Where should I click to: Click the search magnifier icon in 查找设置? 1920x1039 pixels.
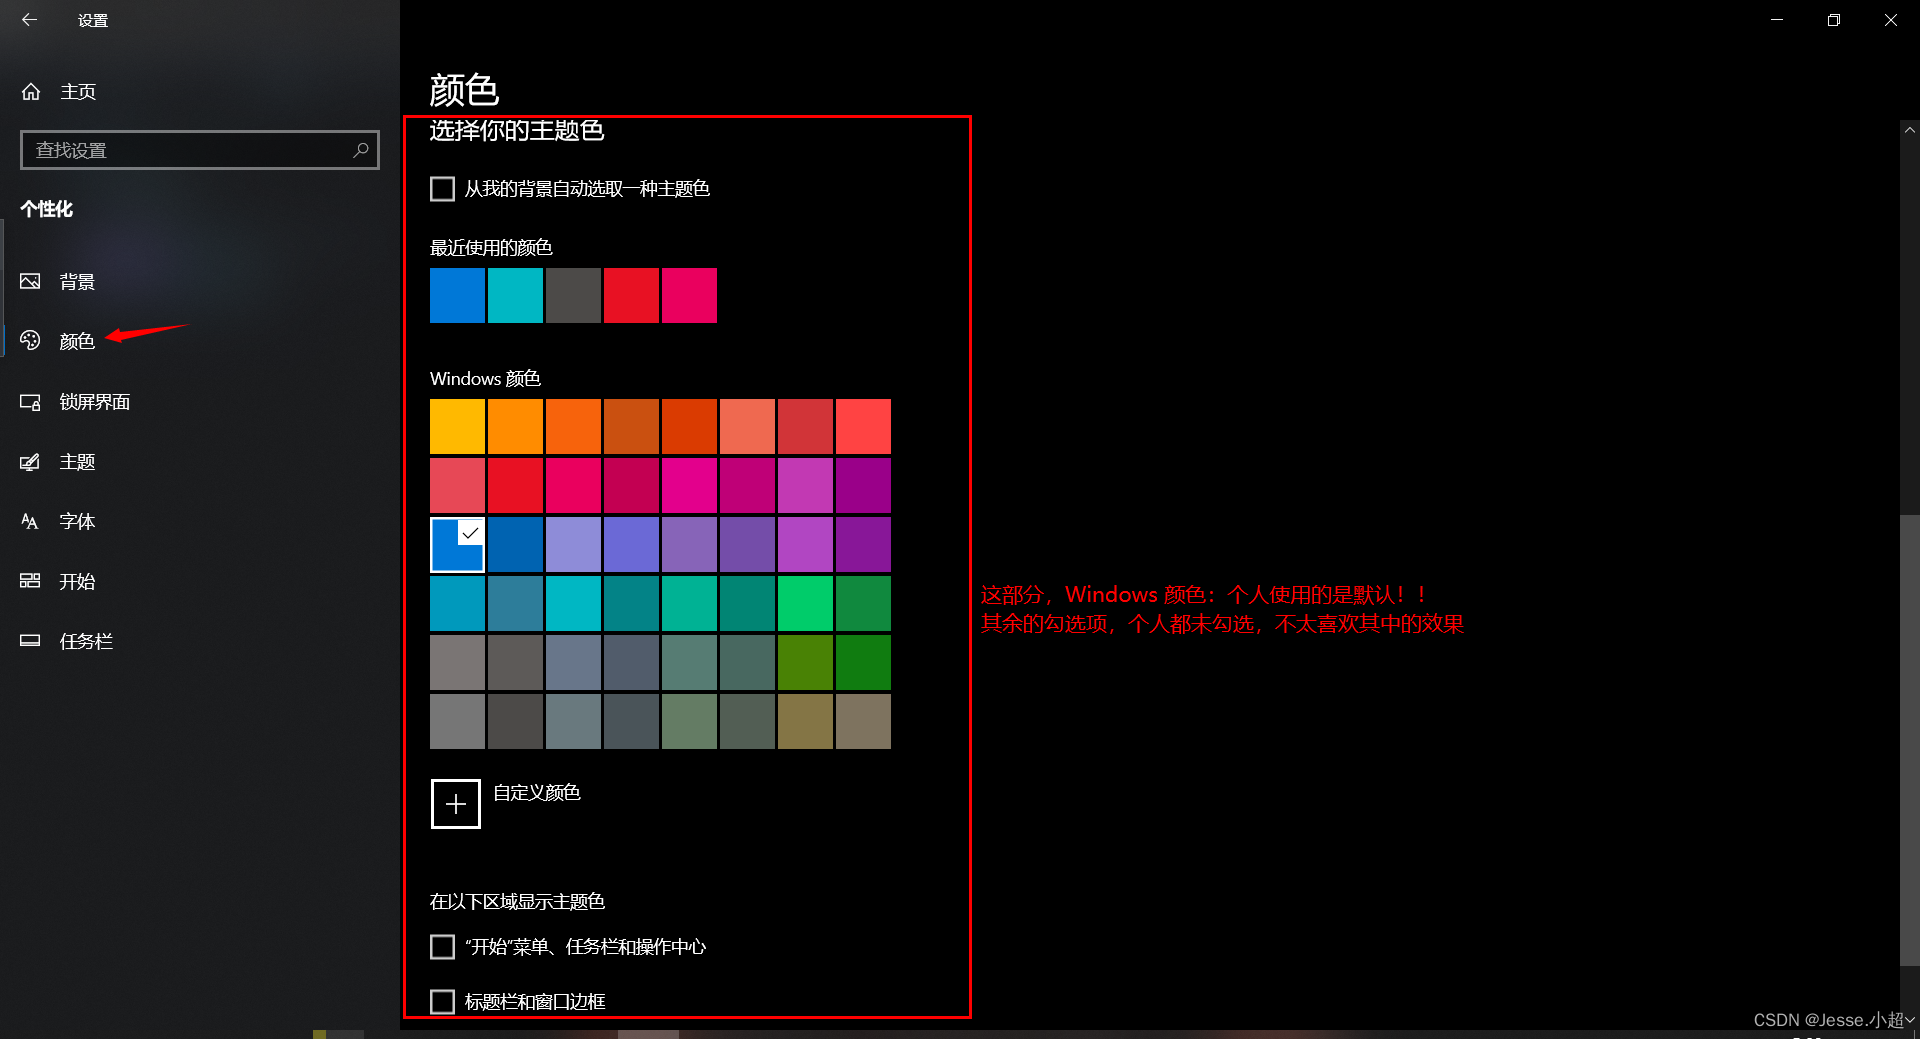[x=361, y=150]
